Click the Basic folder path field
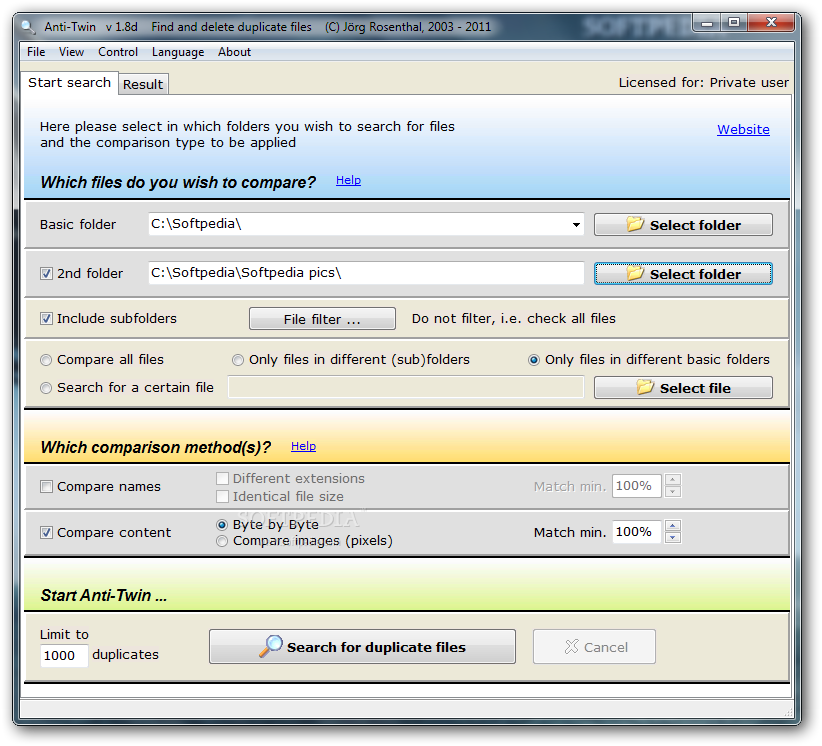Viewport: 822px width, 746px height. (366, 224)
